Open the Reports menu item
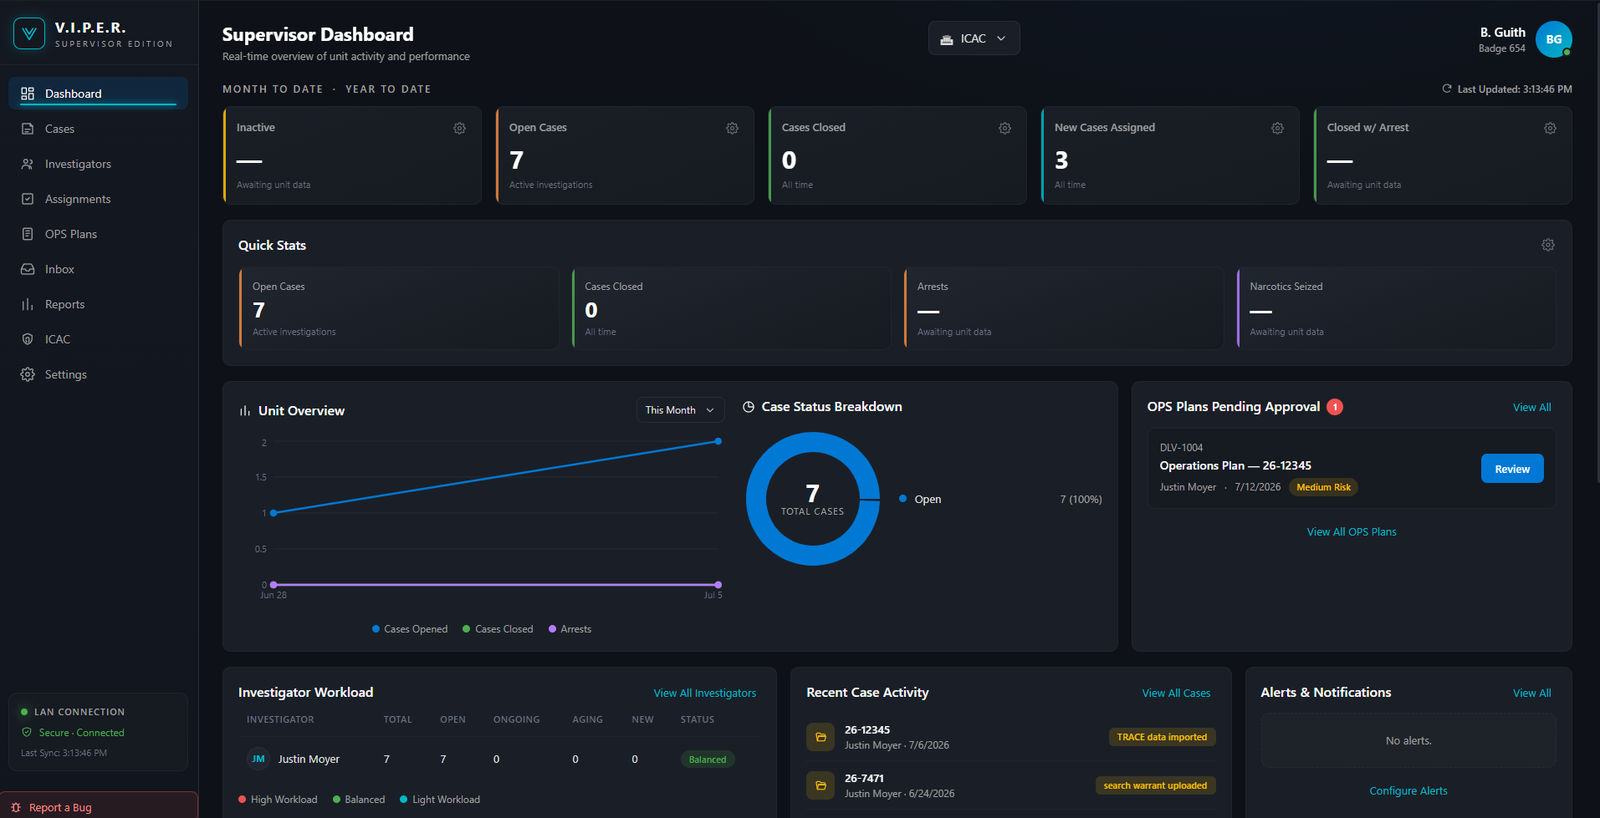The image size is (1600, 818). click(98, 304)
